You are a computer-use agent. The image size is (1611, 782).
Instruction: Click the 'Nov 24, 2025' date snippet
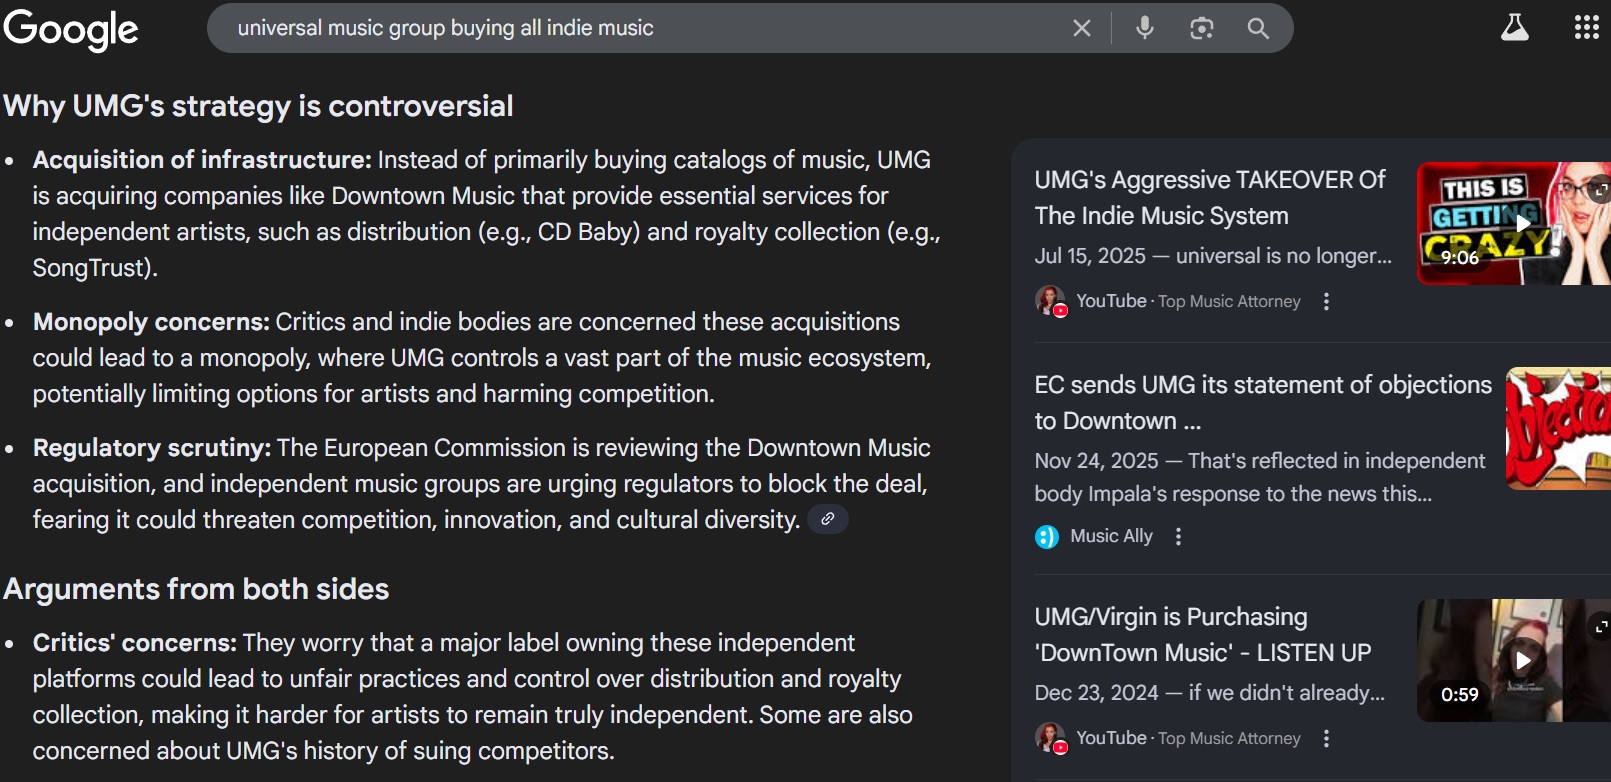click(x=1096, y=461)
